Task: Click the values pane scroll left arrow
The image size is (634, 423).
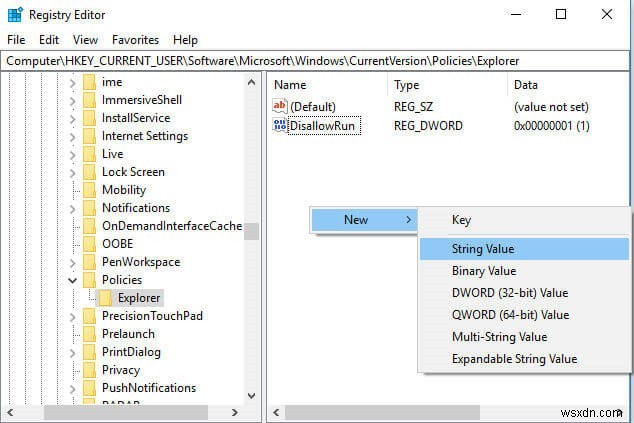Action: click(276, 412)
